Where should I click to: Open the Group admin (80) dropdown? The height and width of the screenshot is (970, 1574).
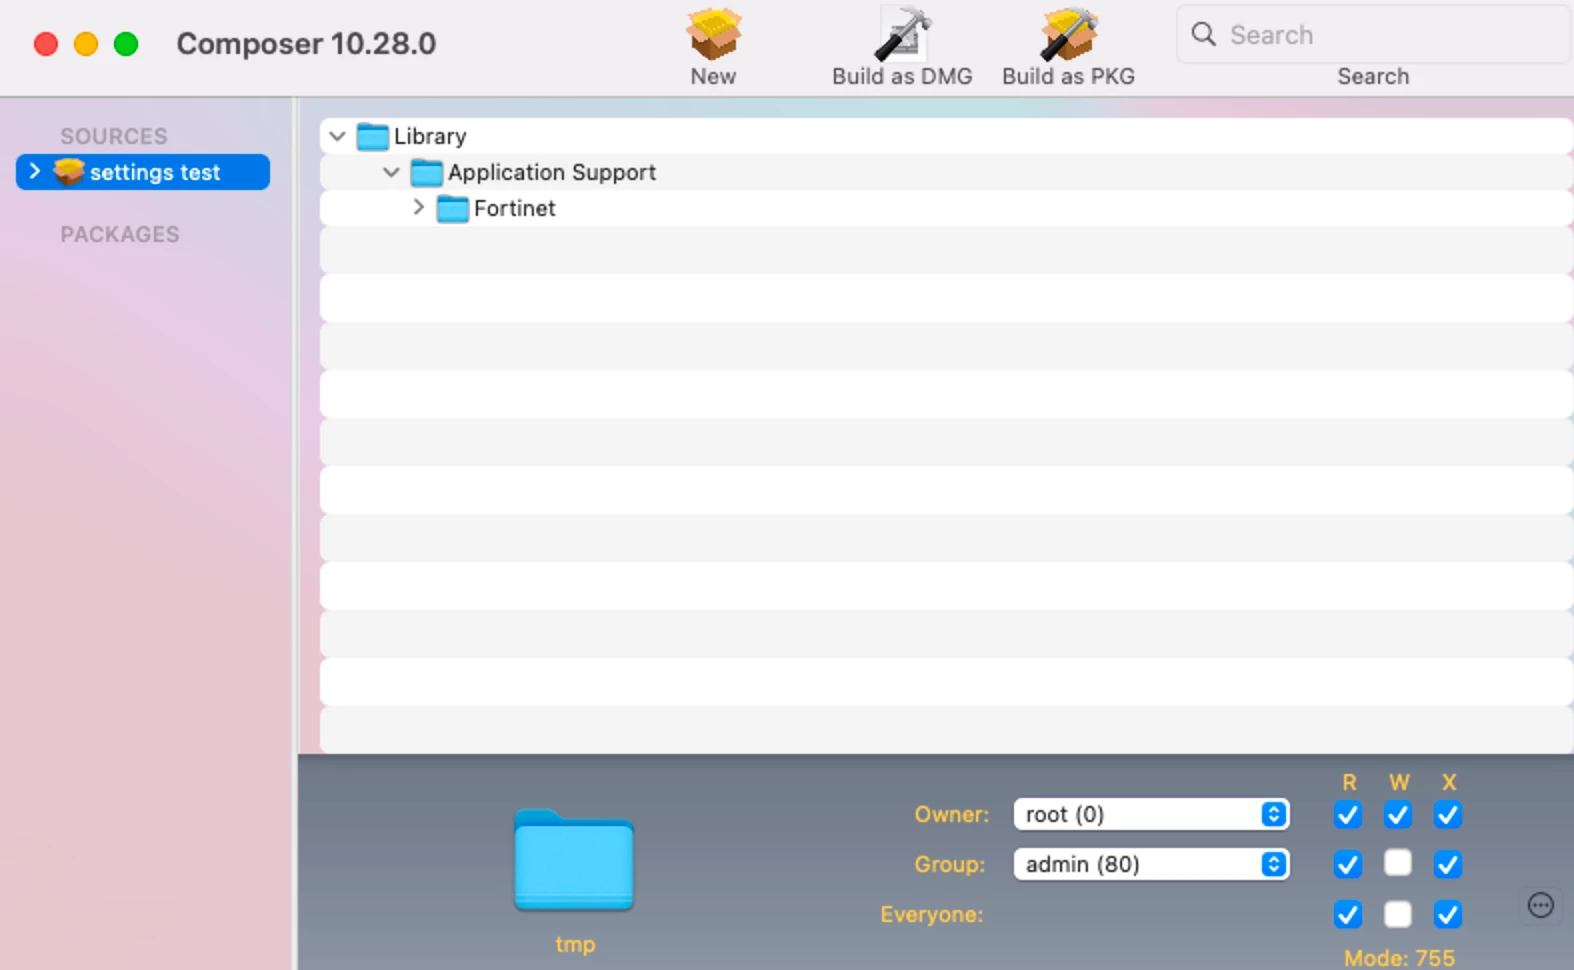pos(1151,864)
